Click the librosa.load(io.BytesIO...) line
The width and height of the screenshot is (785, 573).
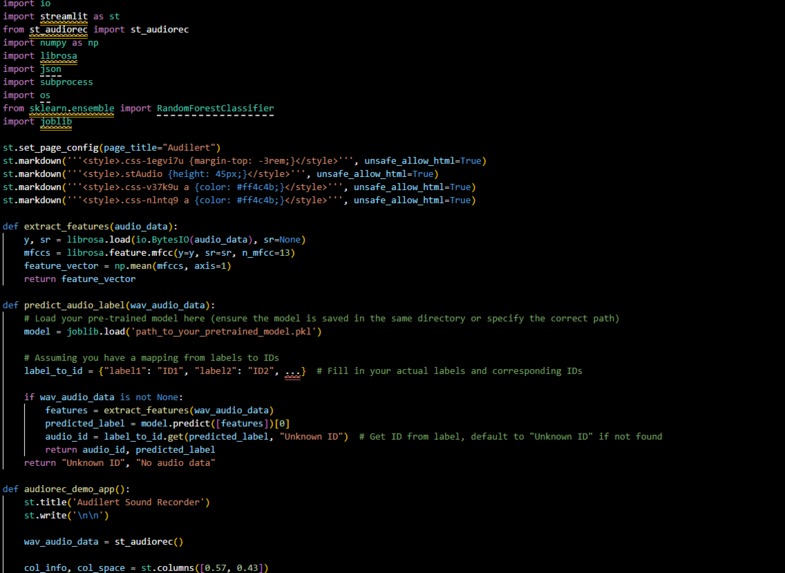[165, 239]
